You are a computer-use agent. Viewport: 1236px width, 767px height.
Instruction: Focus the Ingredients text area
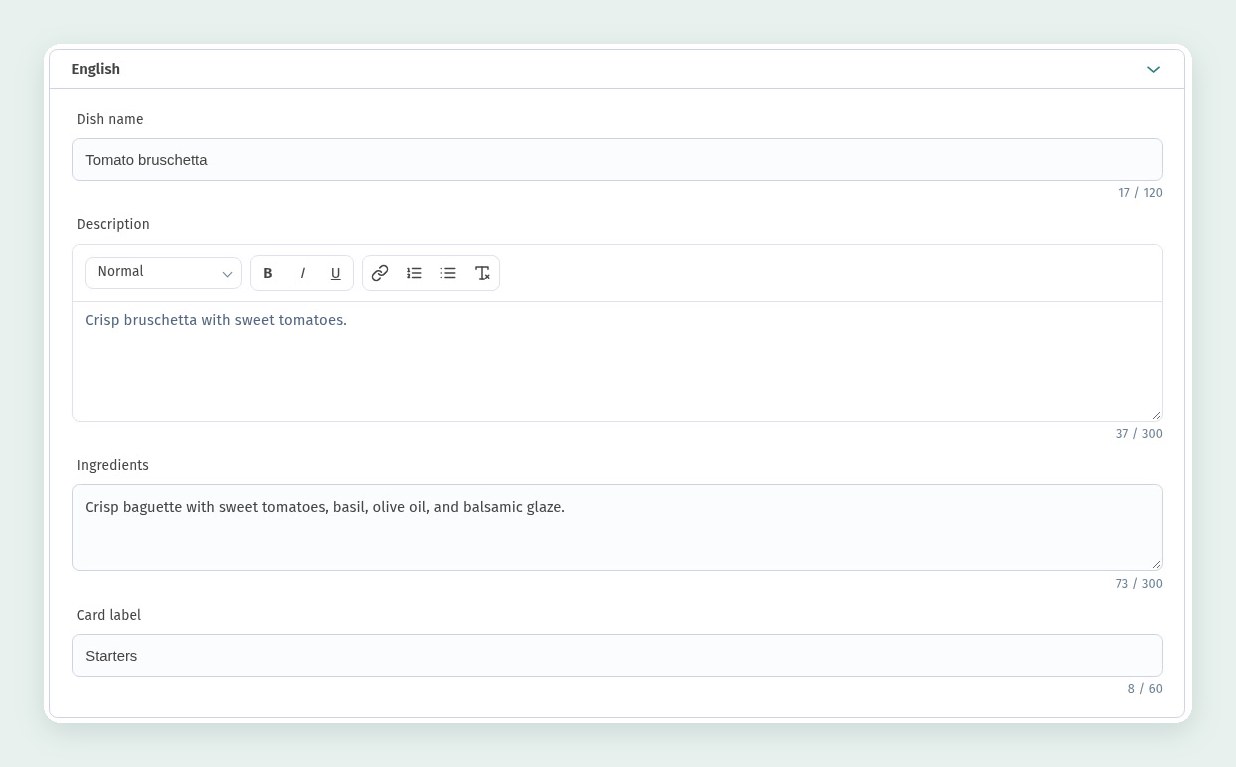(617, 528)
